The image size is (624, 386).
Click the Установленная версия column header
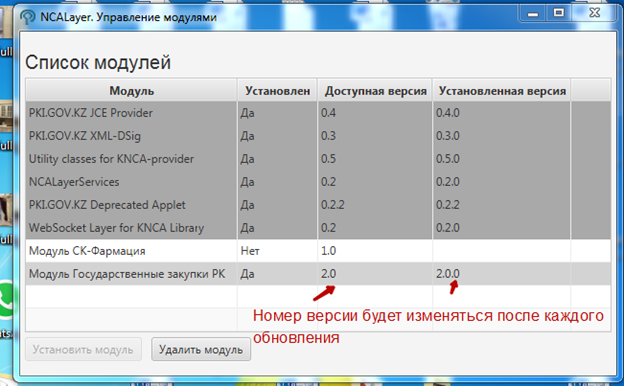click(x=502, y=91)
